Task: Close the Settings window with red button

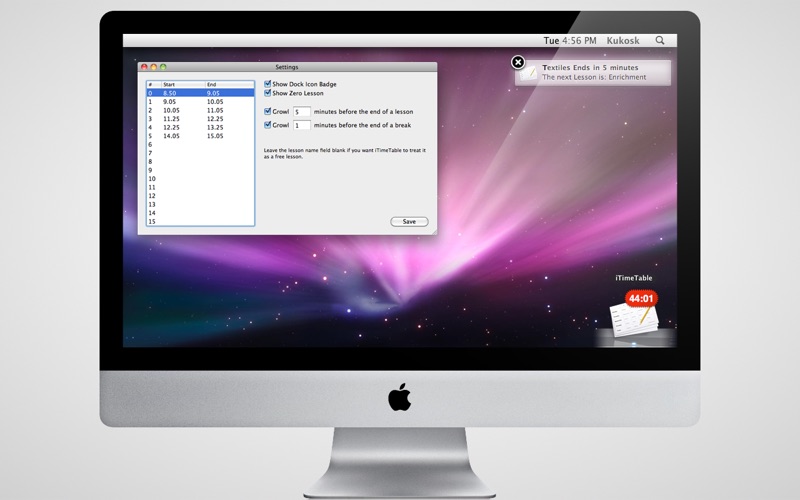Action: pos(144,67)
